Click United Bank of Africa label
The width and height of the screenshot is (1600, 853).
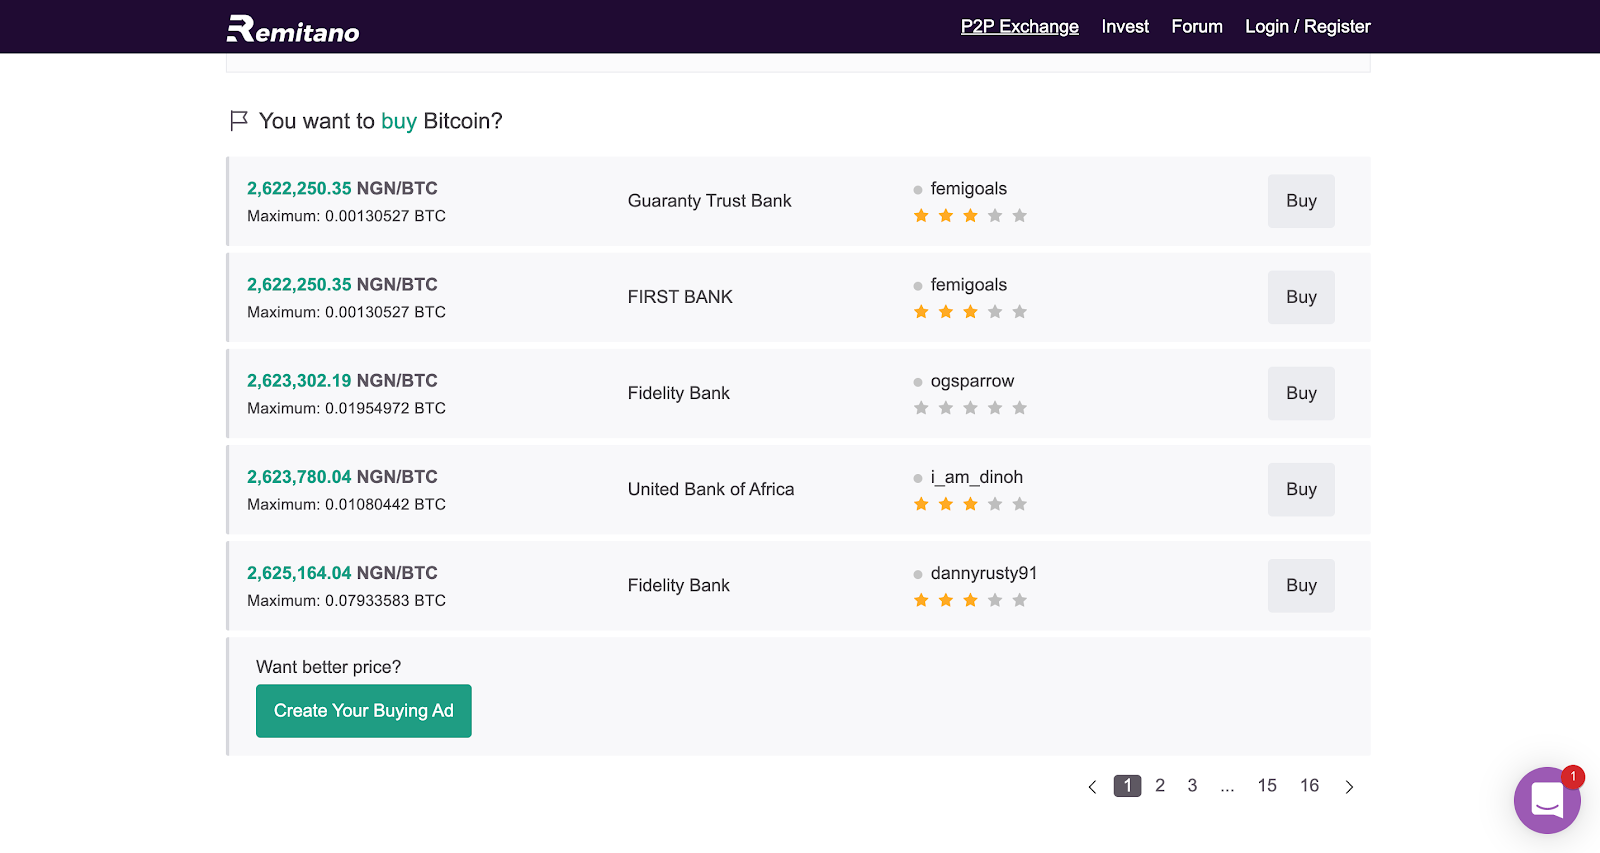(710, 489)
